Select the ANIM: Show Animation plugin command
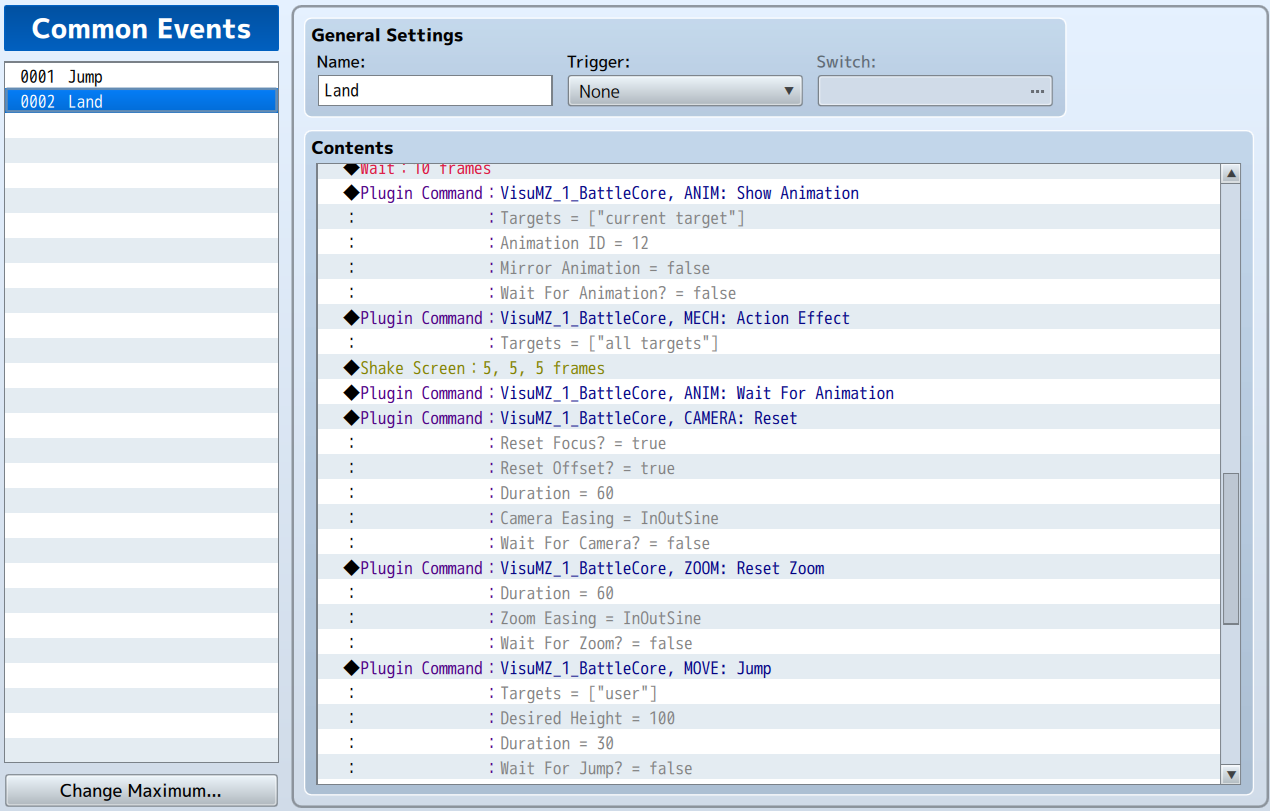The image size is (1270, 811). 769,193
